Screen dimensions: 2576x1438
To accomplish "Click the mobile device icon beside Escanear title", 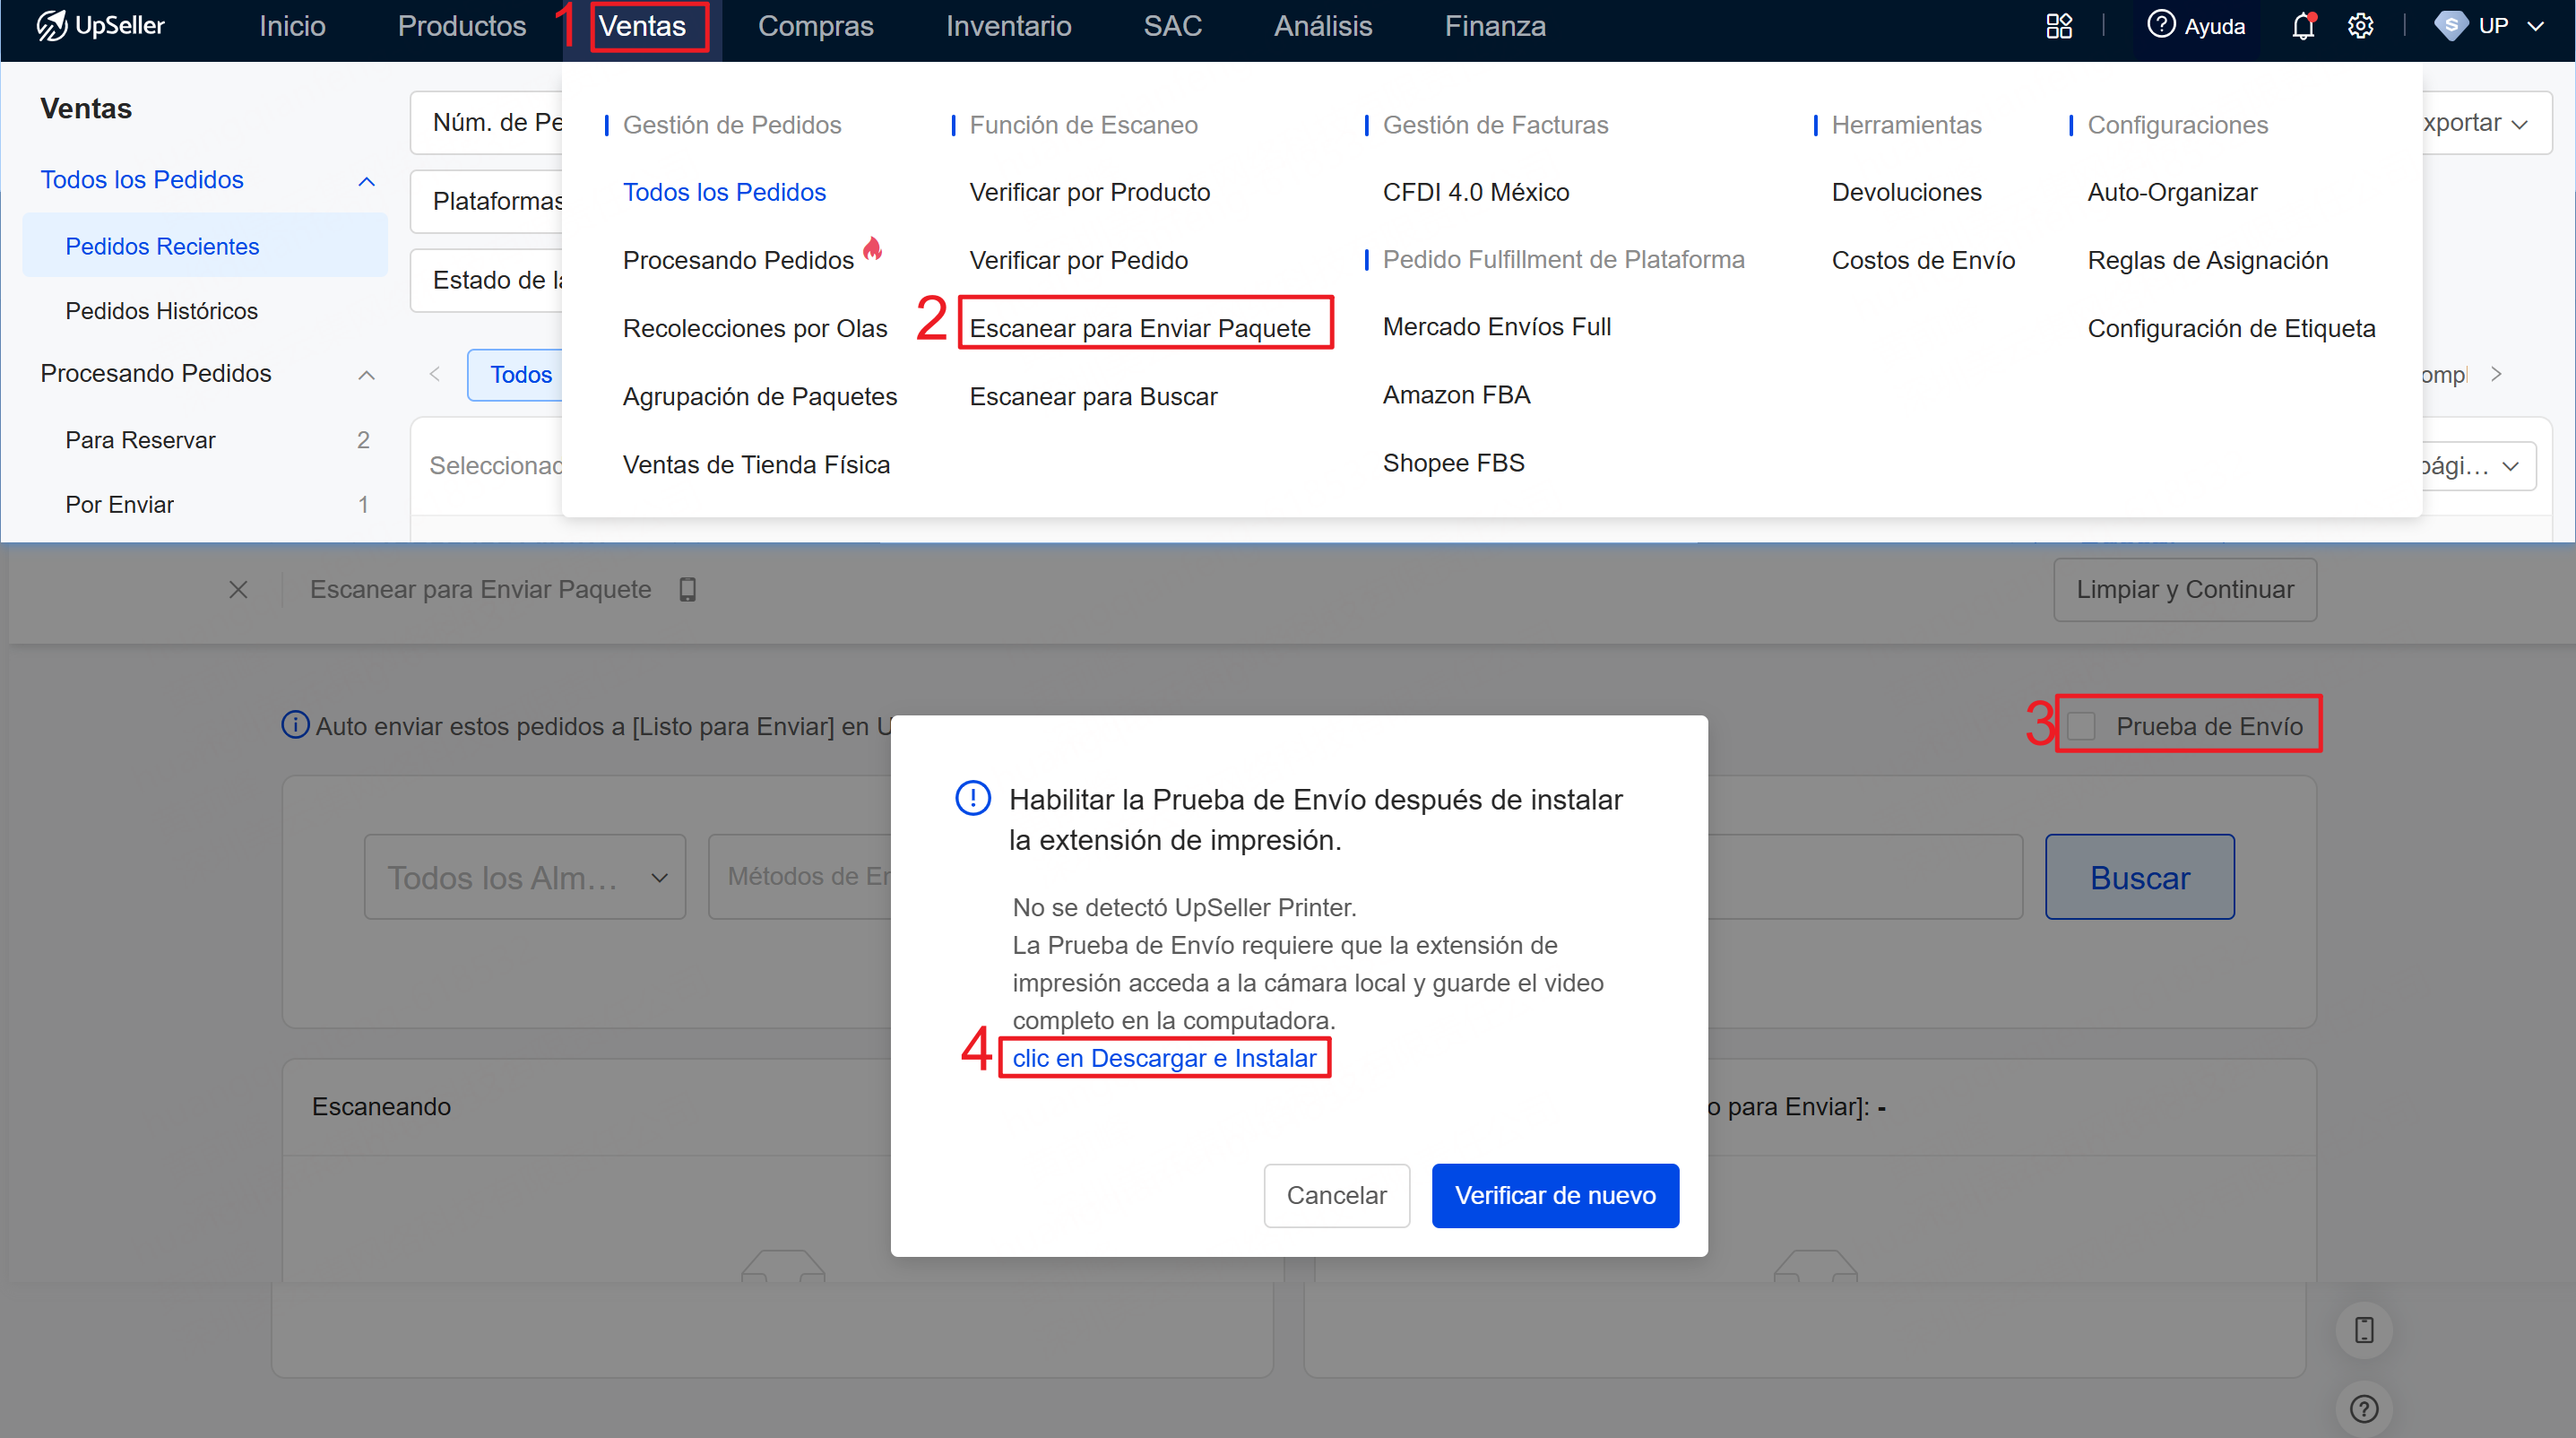I will coord(687,589).
